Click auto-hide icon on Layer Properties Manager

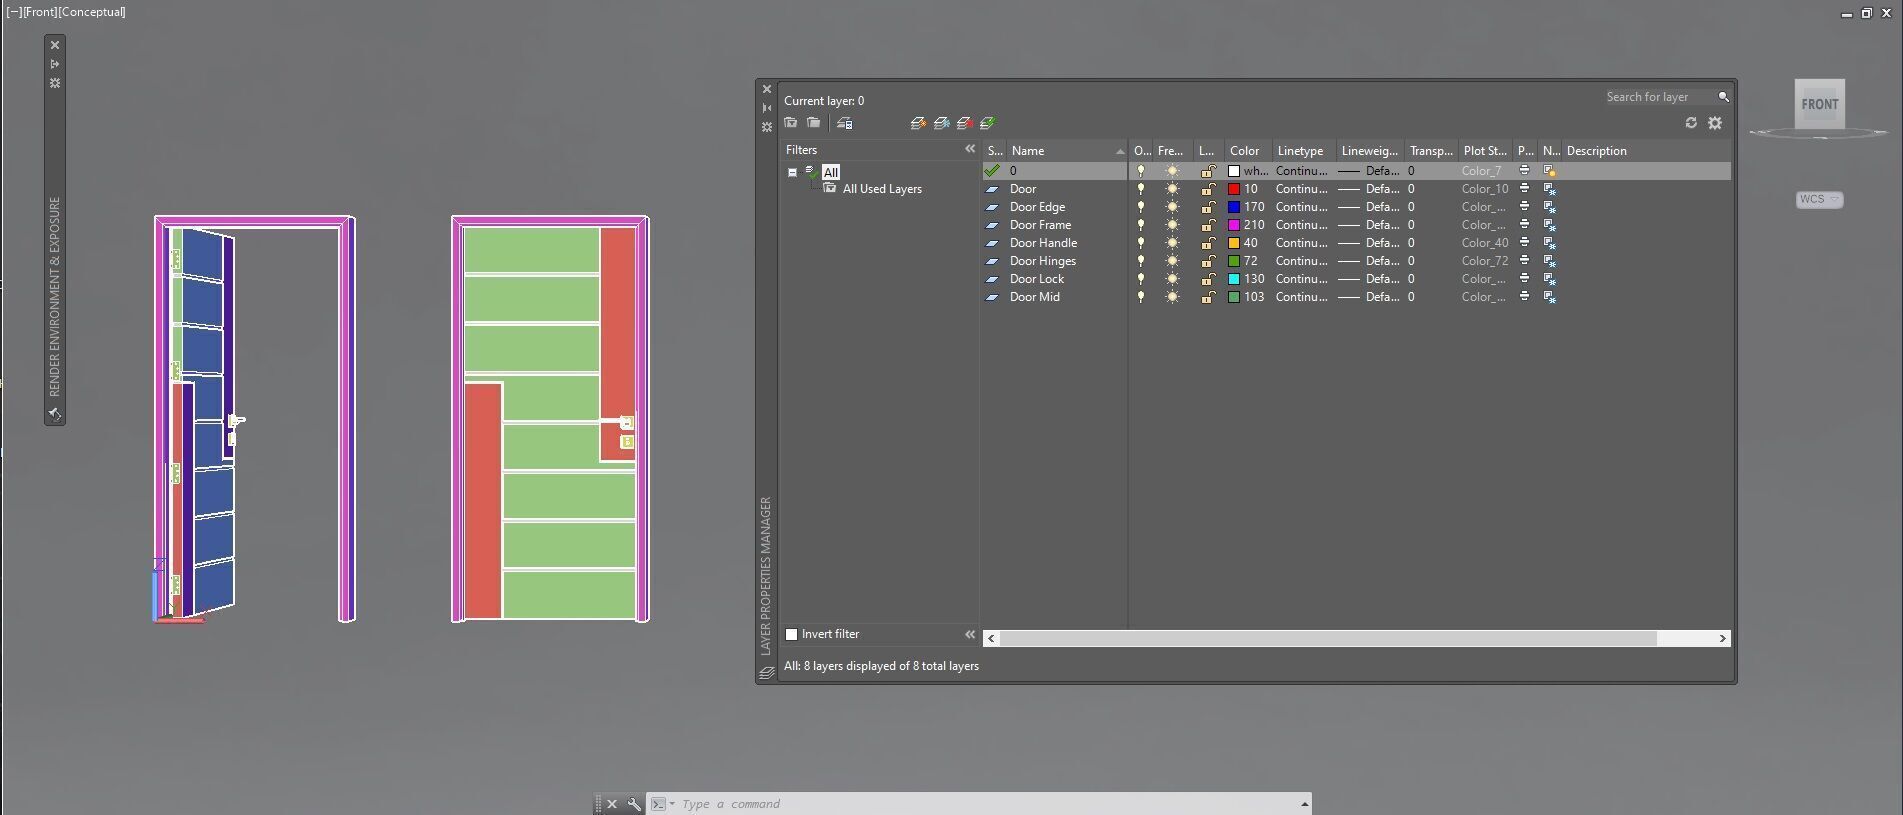click(767, 108)
